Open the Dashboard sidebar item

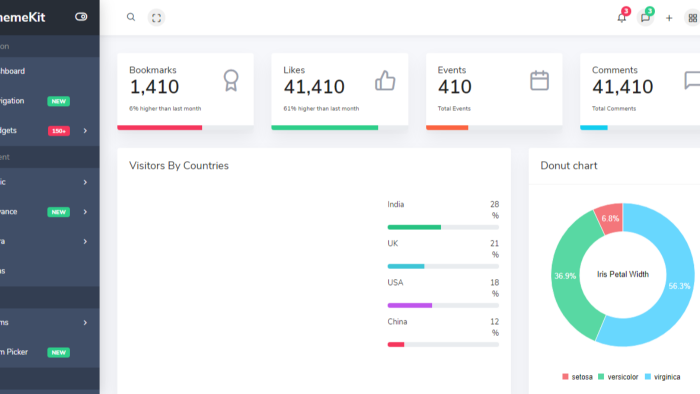click(50, 71)
